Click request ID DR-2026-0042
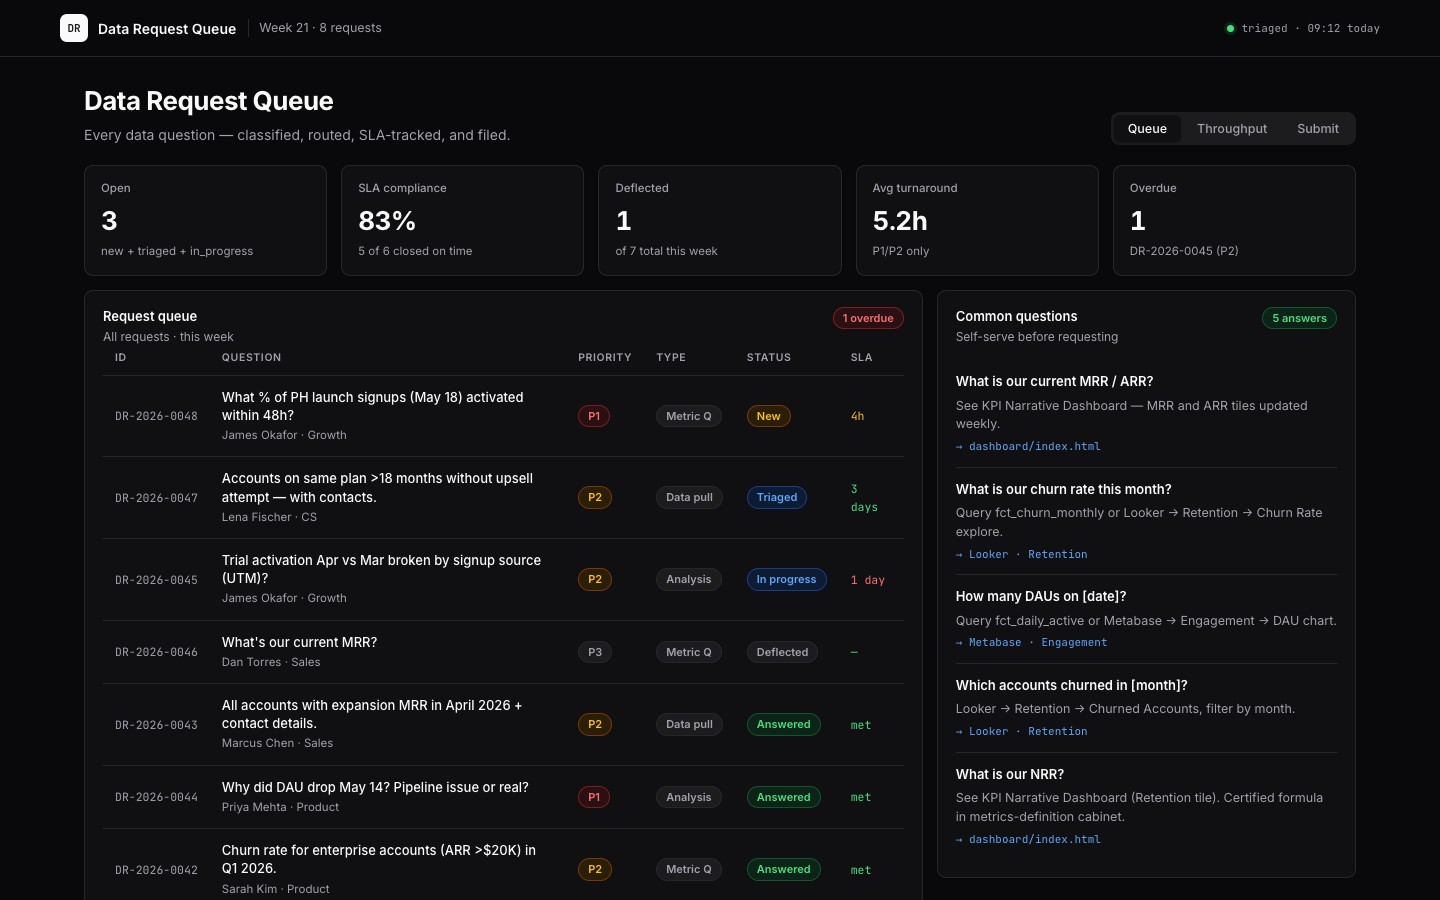The image size is (1440, 900). pyautogui.click(x=156, y=870)
